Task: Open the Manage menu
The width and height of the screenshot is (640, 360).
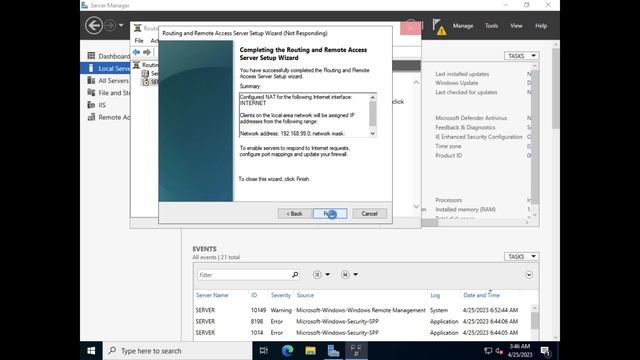Action: (x=463, y=26)
